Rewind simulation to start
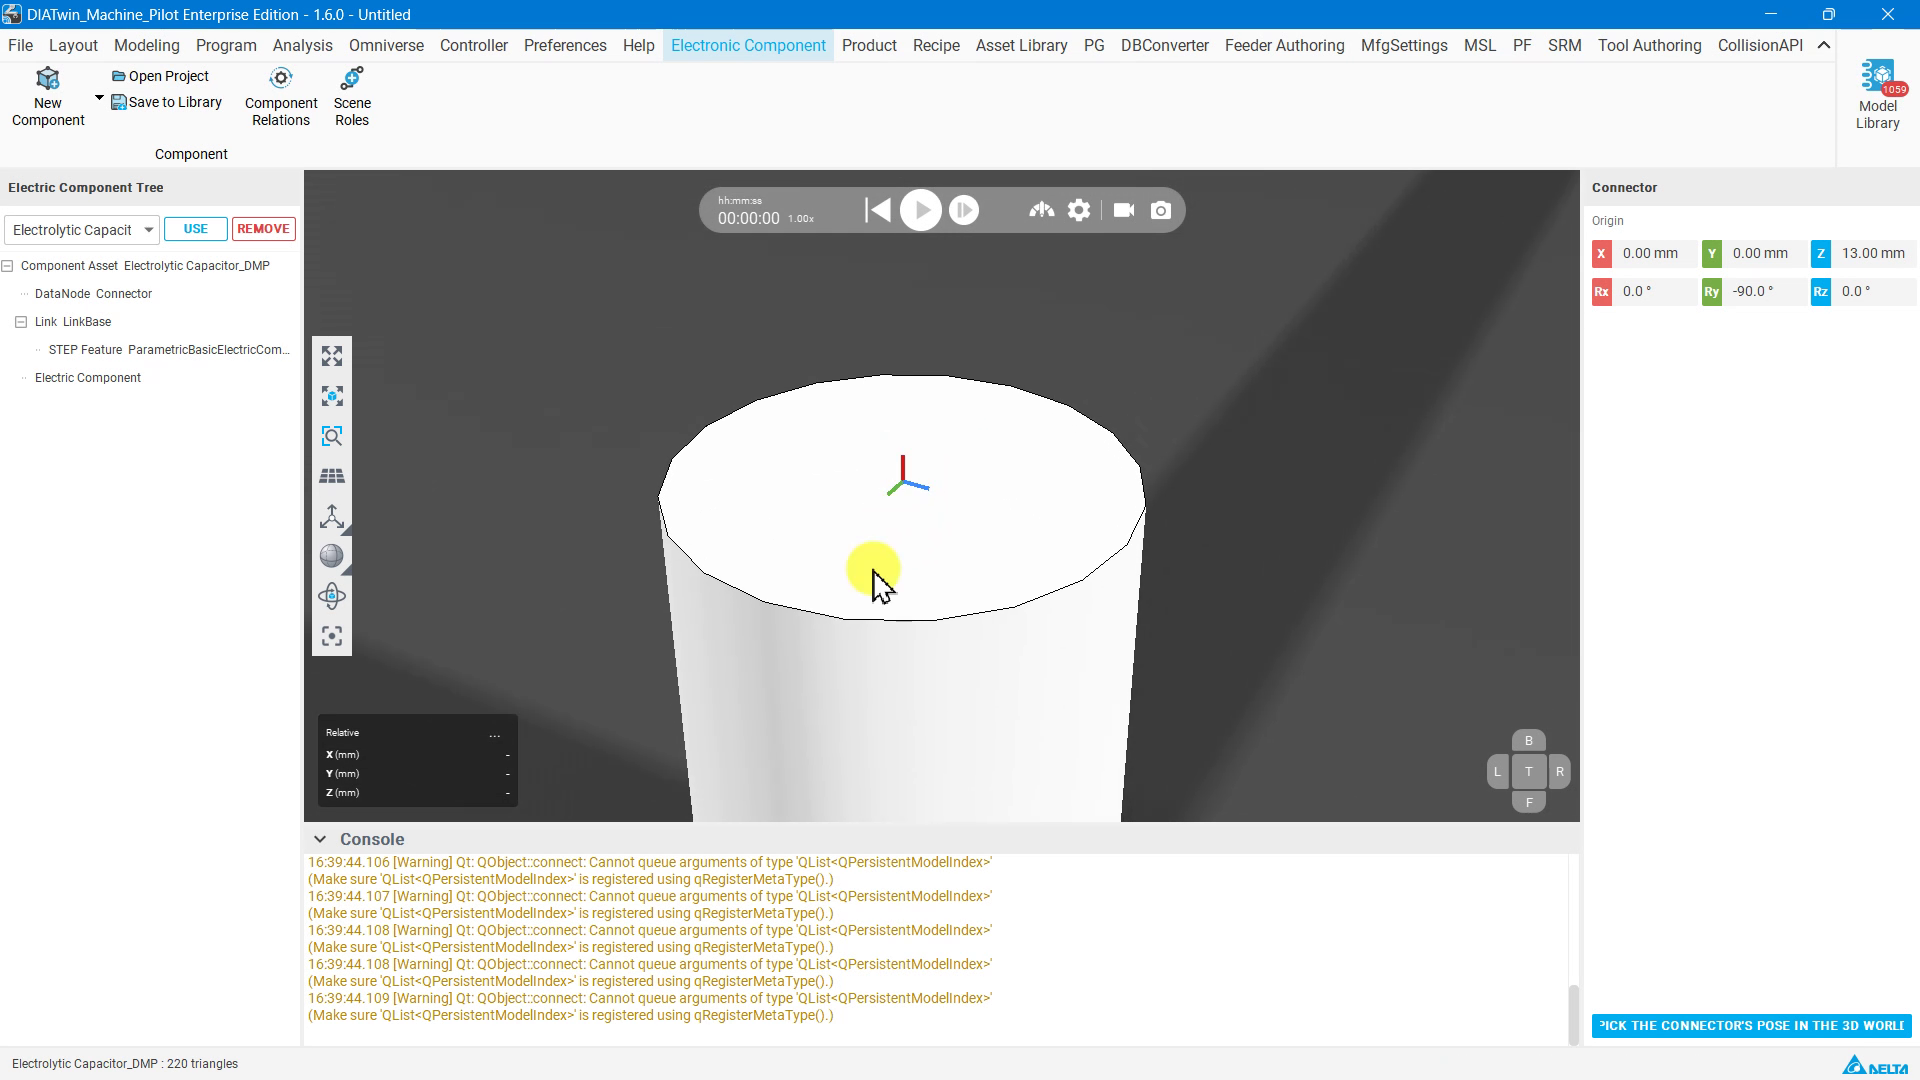 pos(877,210)
